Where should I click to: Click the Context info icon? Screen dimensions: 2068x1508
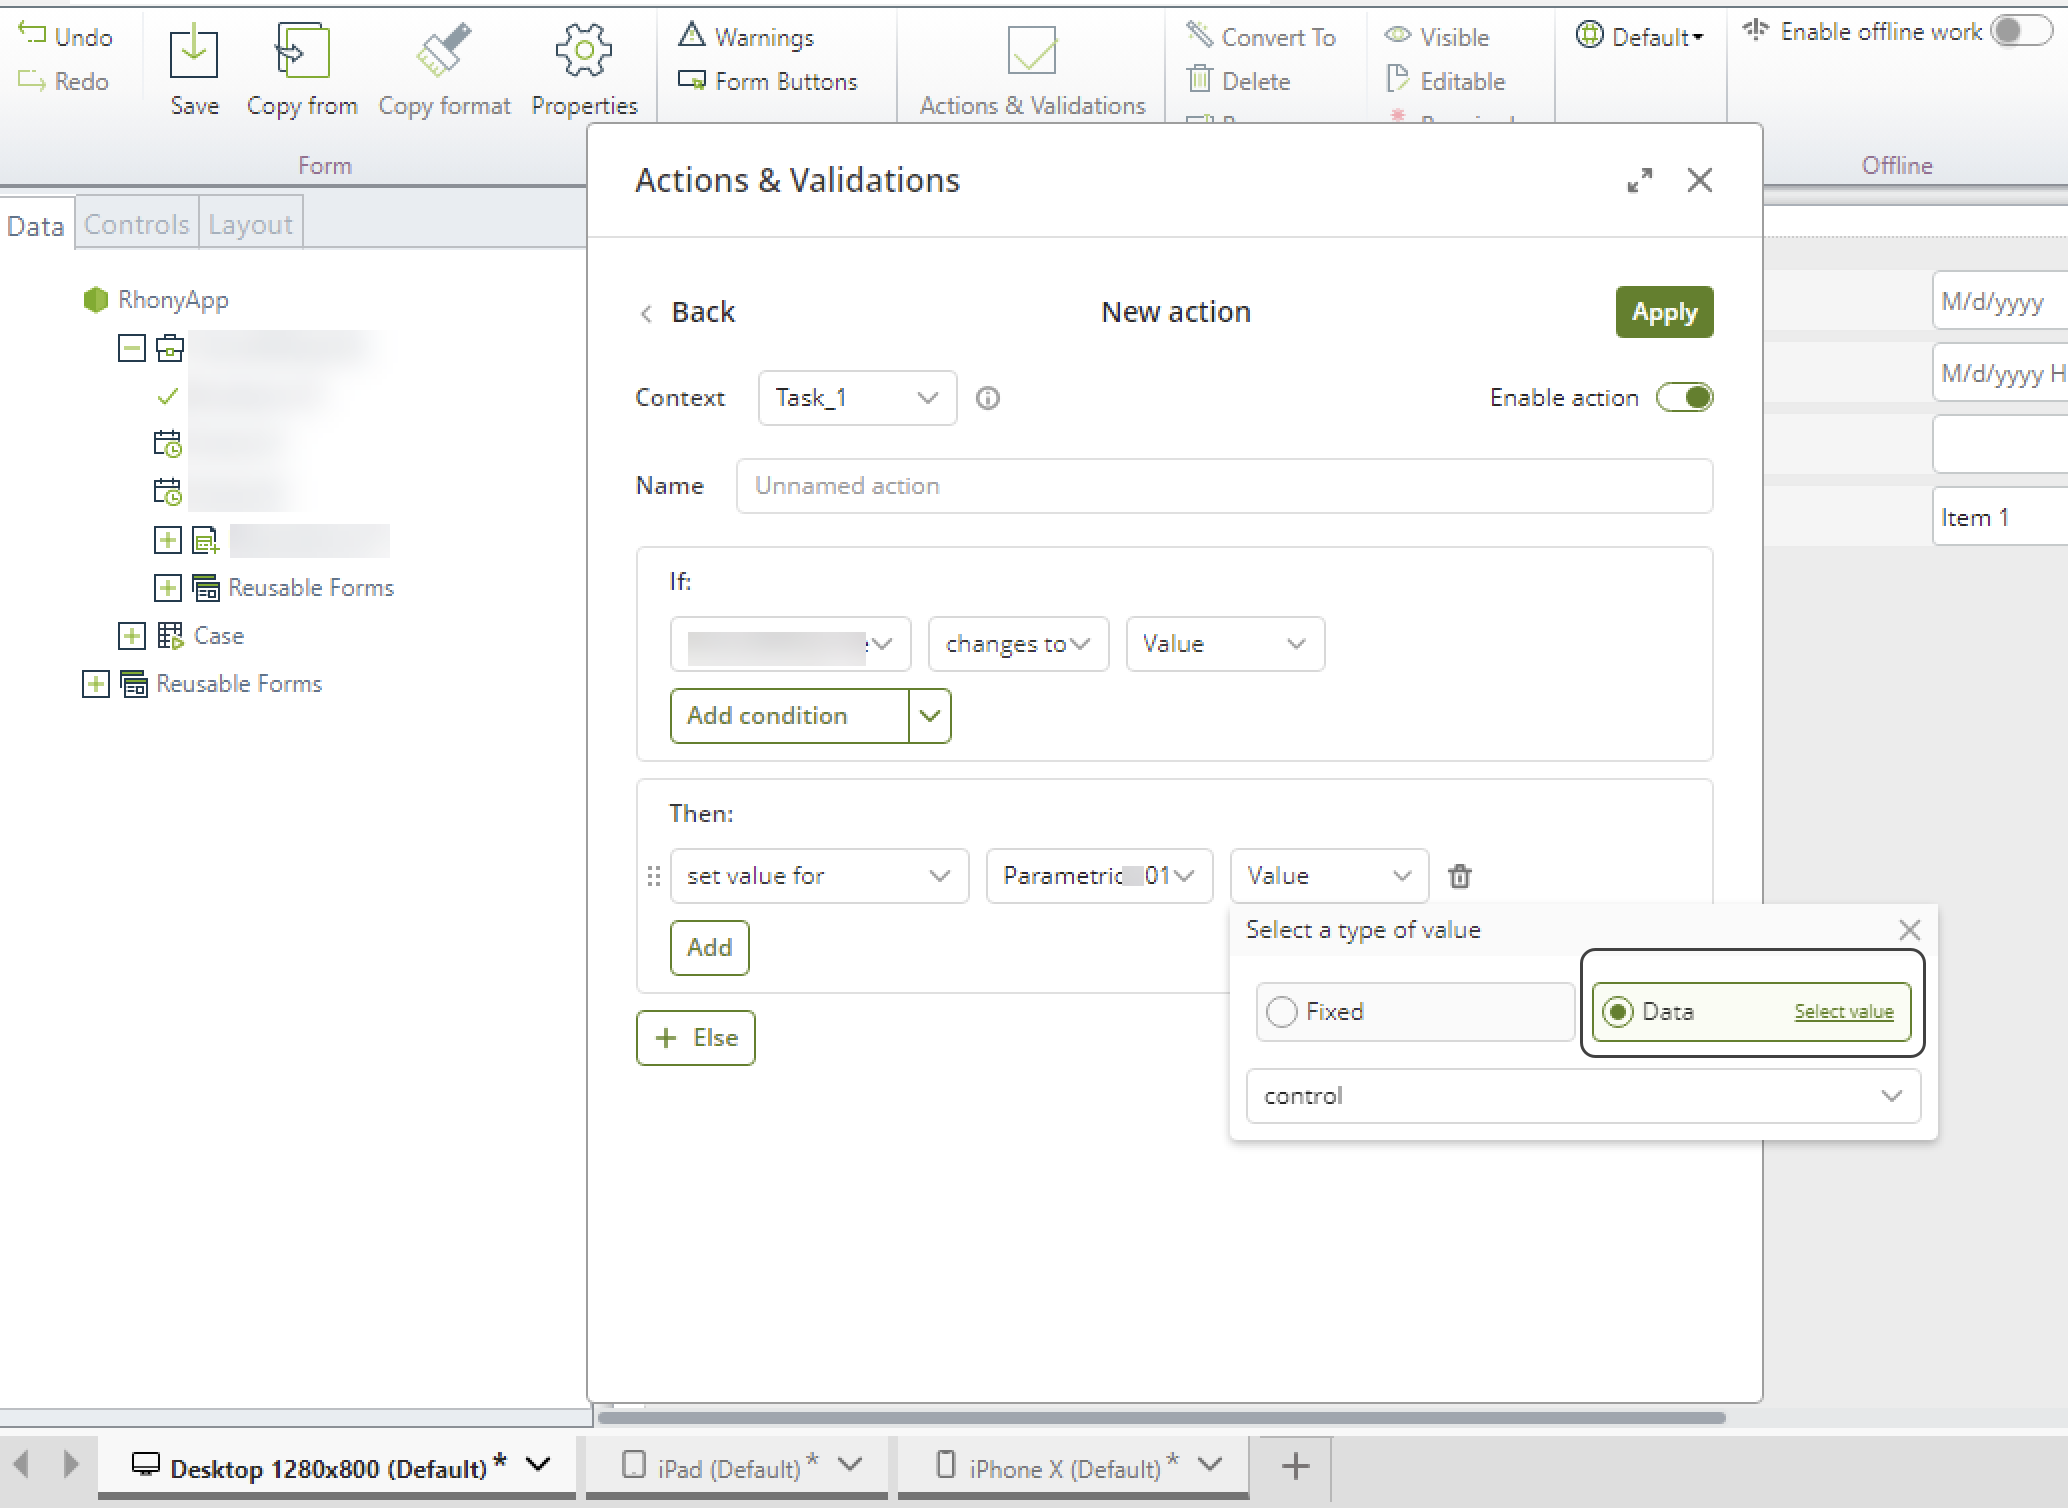click(987, 399)
